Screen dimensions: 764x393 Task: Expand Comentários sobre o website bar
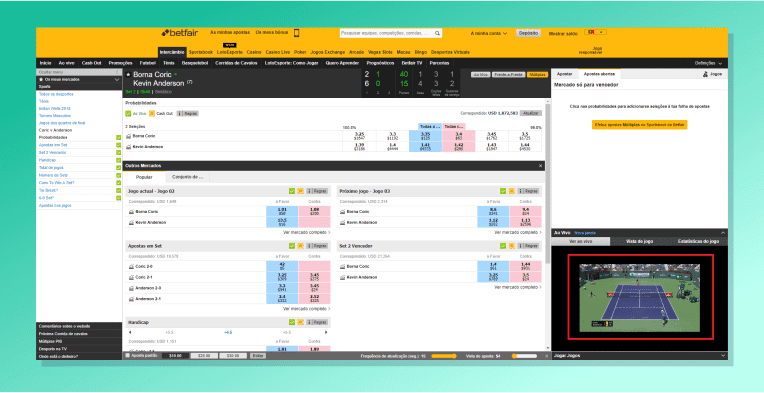[x=79, y=326]
